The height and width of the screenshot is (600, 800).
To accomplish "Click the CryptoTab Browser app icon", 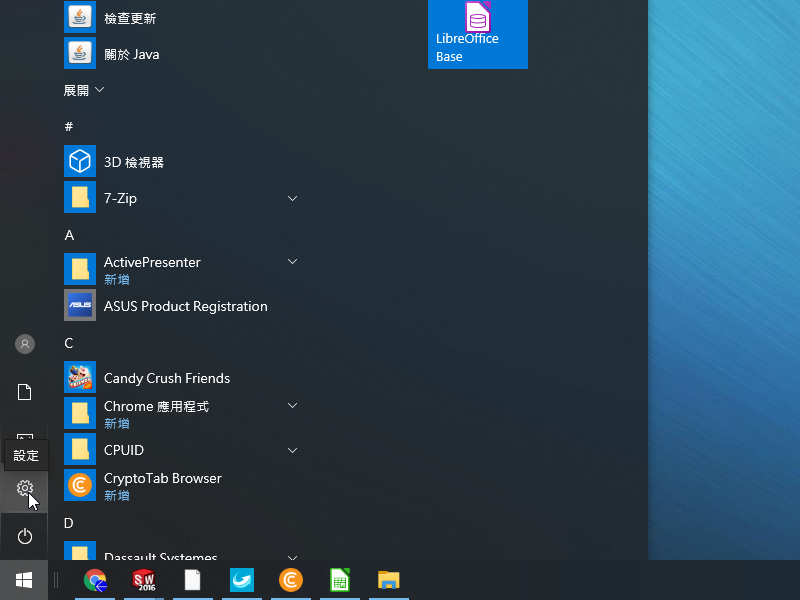I will coord(80,485).
